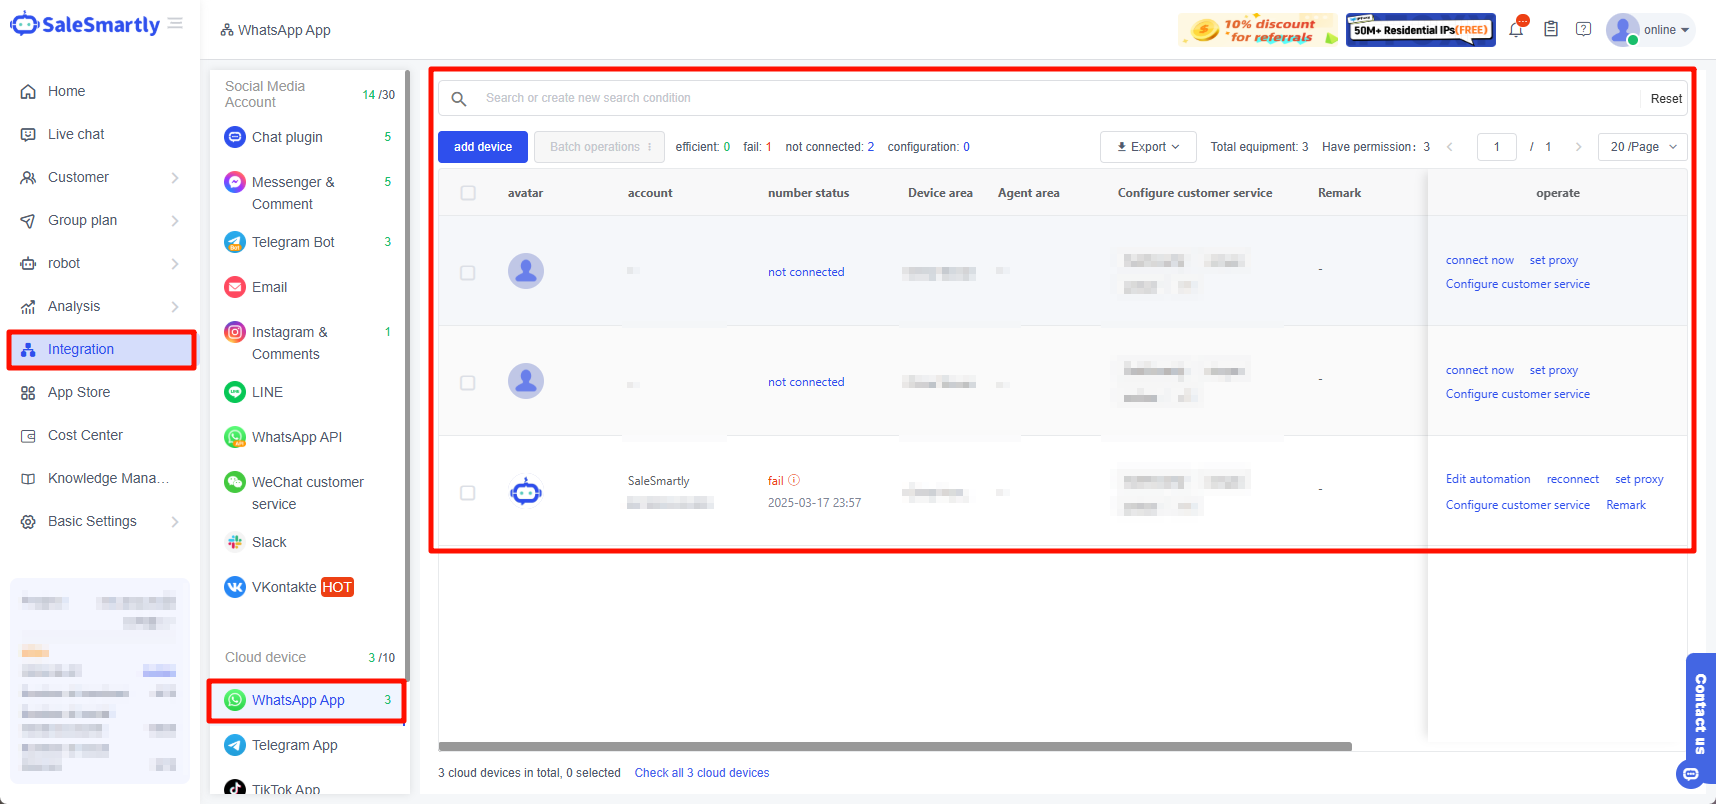Click Reset in the search bar
Viewport: 1716px width, 804px height.
click(1666, 98)
